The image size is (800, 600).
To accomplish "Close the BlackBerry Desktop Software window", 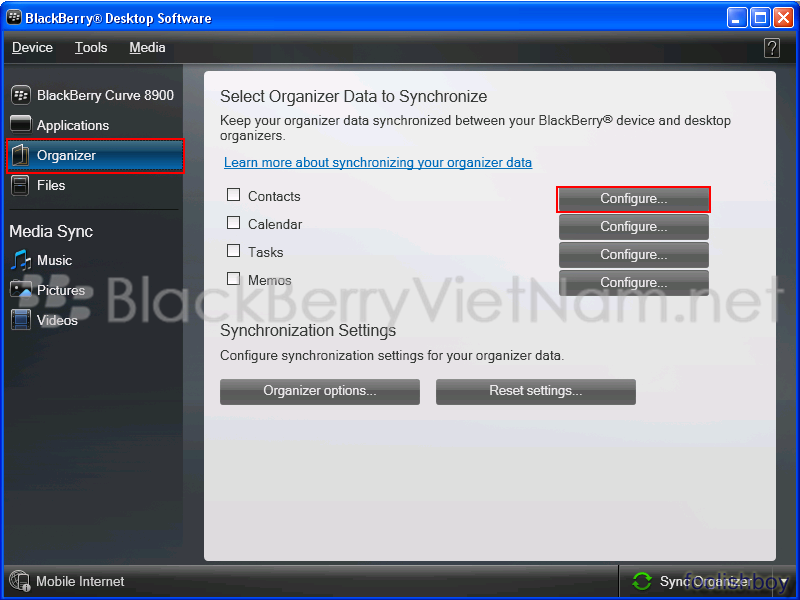I will coord(784,18).
